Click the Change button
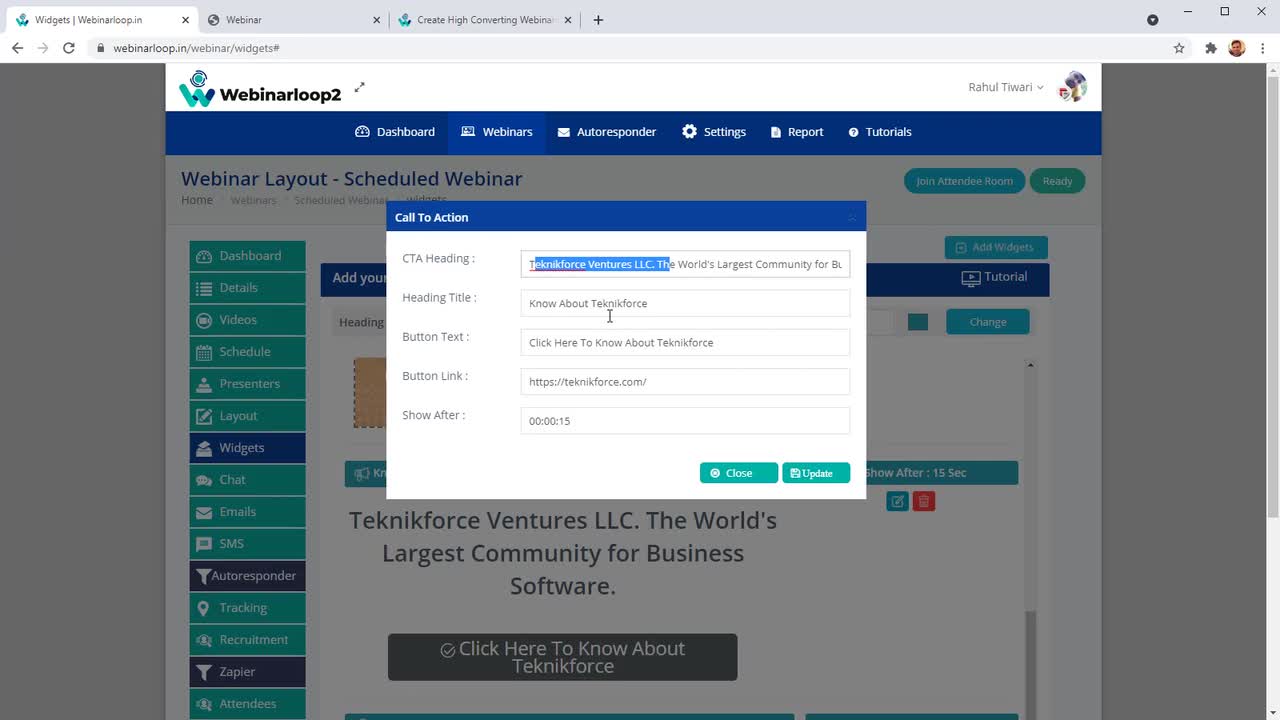The width and height of the screenshot is (1280, 720). pos(987,322)
